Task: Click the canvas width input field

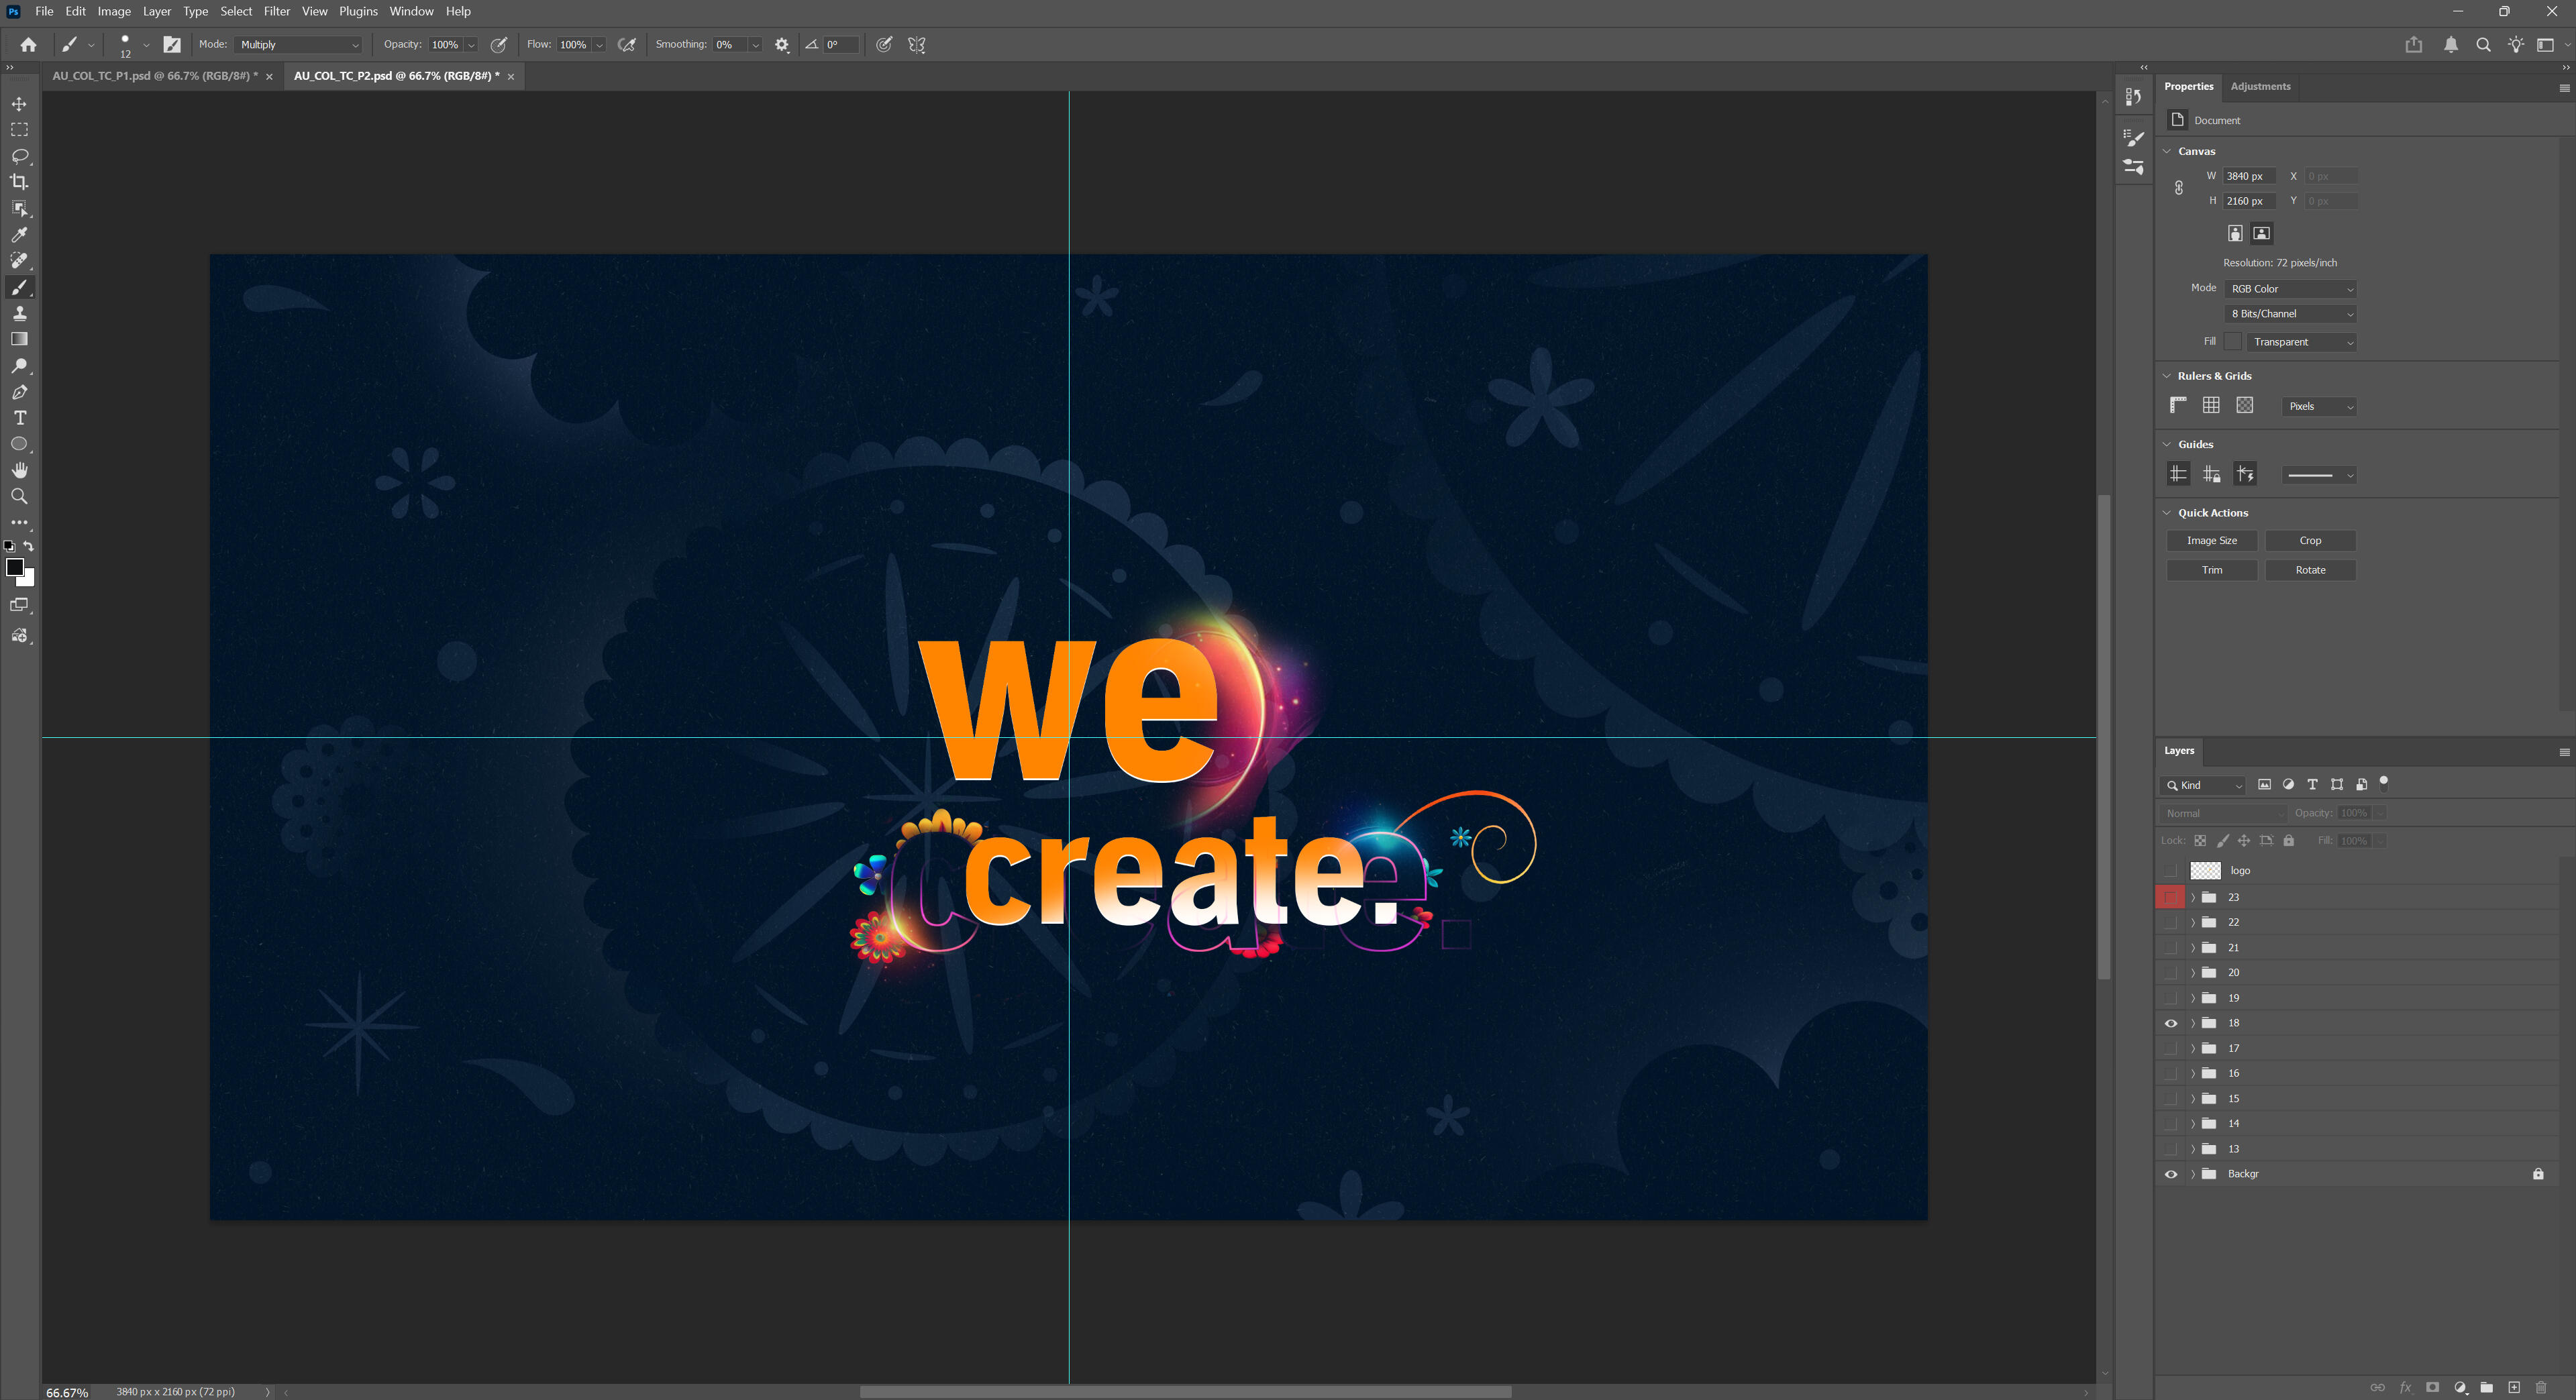Action: tap(2248, 176)
